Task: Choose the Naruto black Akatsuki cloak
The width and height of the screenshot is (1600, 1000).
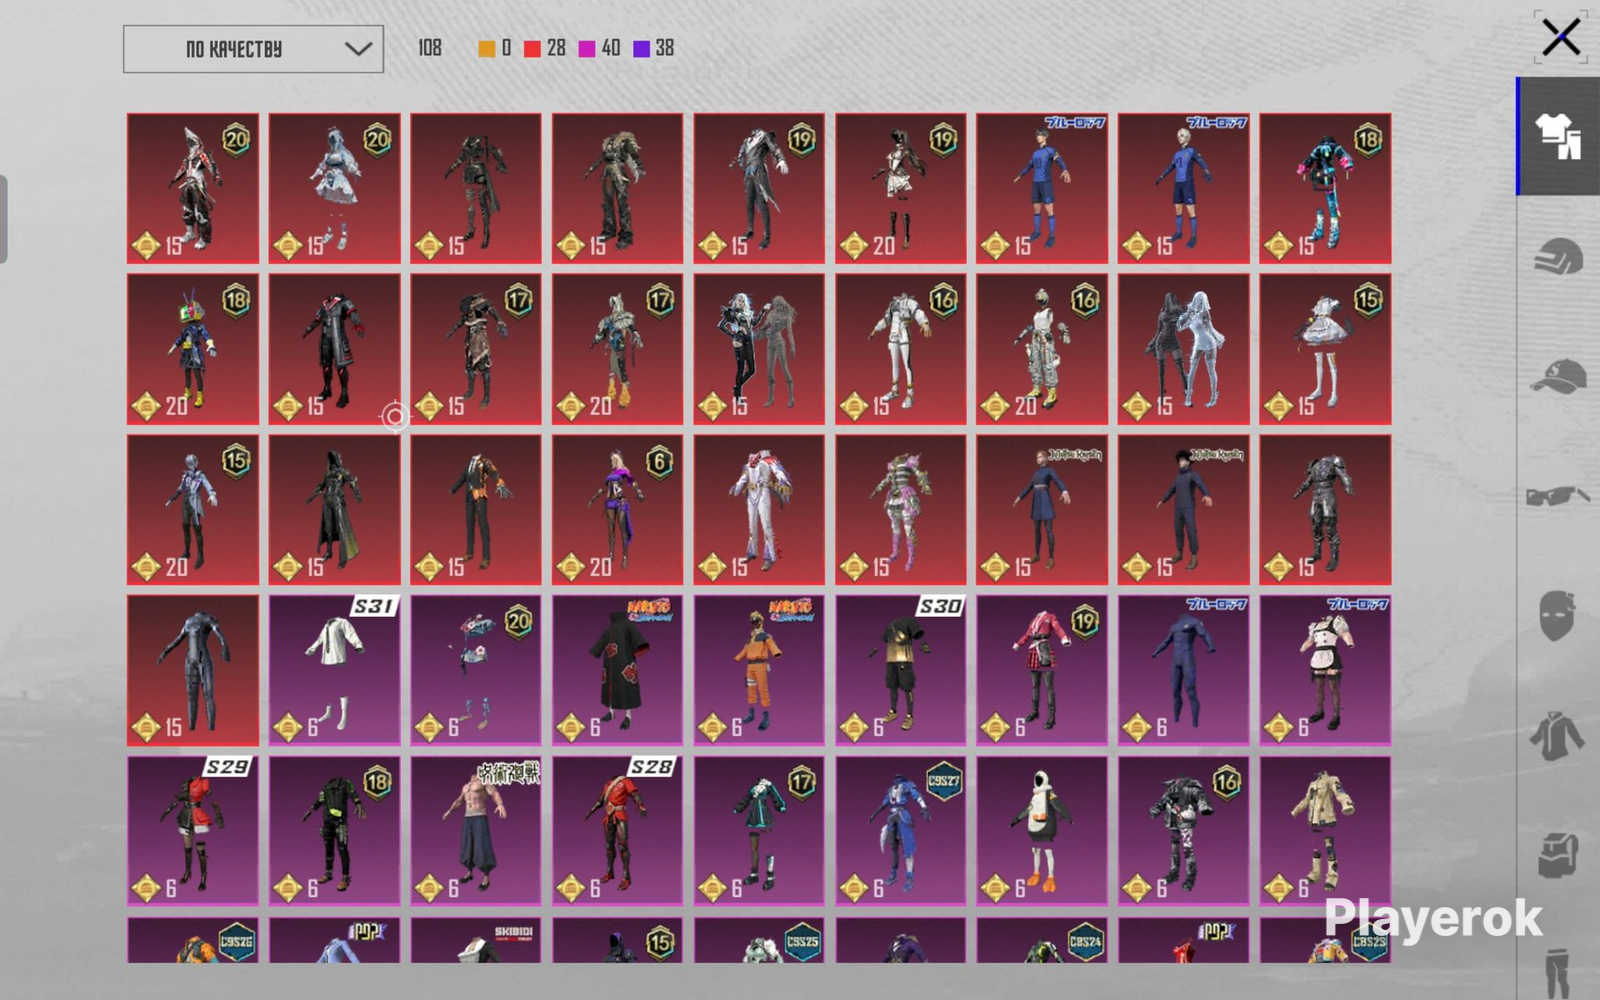Action: tap(617, 670)
